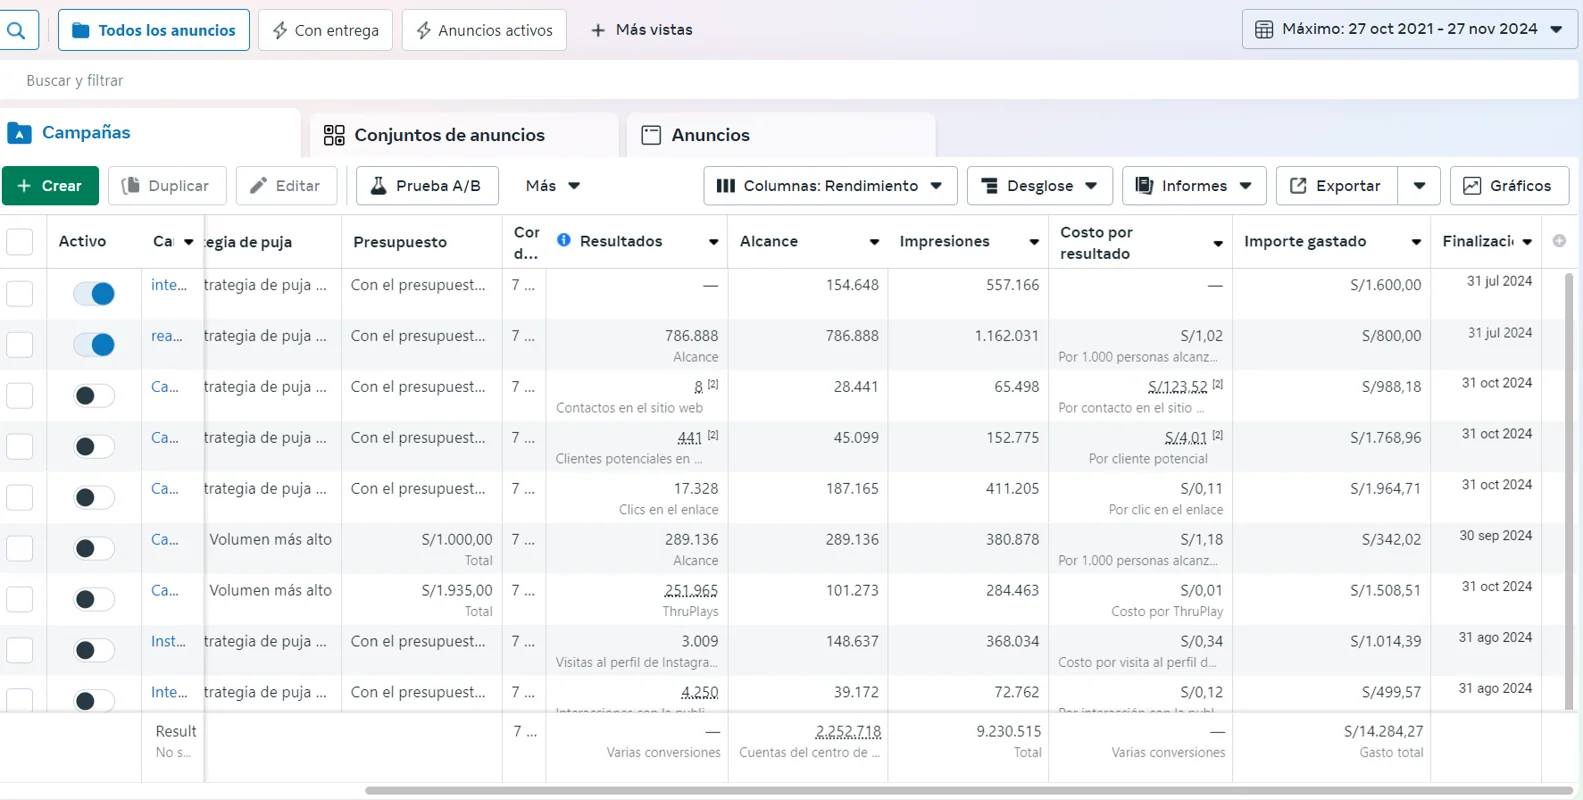Open the date range picker
The height and width of the screenshot is (800, 1583).
pyautogui.click(x=1409, y=29)
